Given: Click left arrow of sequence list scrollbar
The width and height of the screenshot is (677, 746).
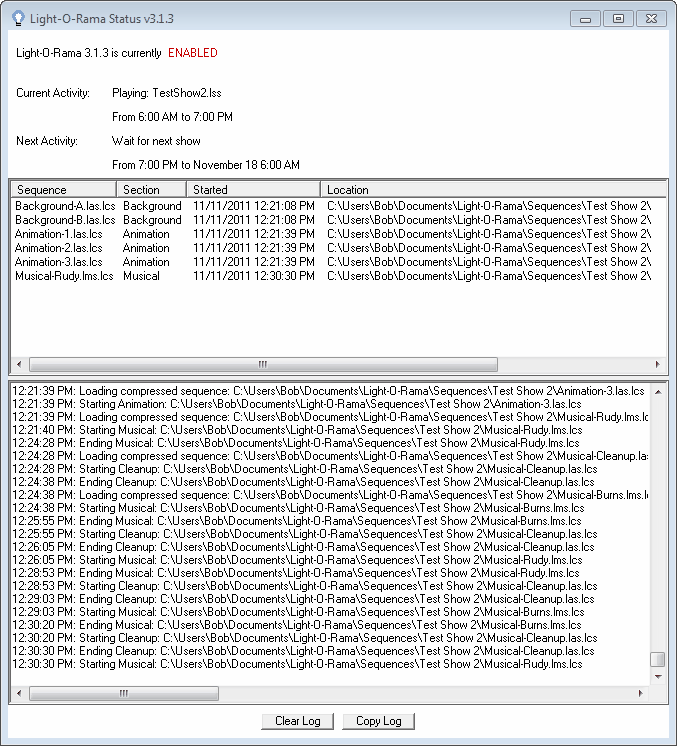Looking at the screenshot, I should 19,364.
